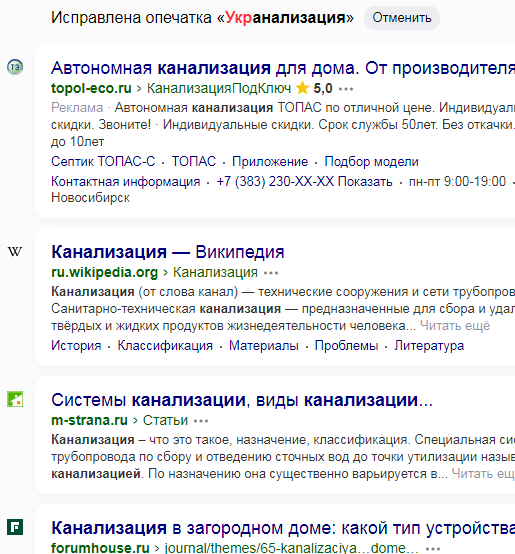Expand m-strana snippet with Читать ещё
Image resolution: width=515 pixels, height=554 pixels.
[x=483, y=473]
